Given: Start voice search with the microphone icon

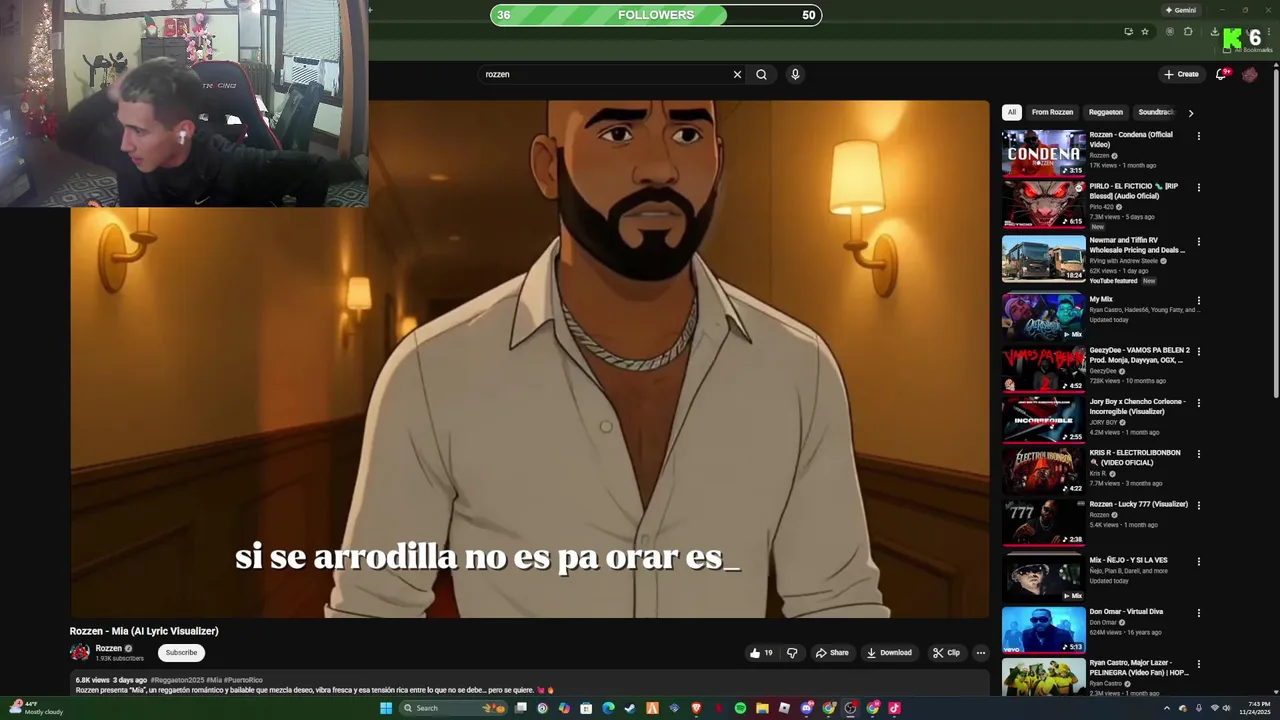Looking at the screenshot, I should click(x=795, y=74).
